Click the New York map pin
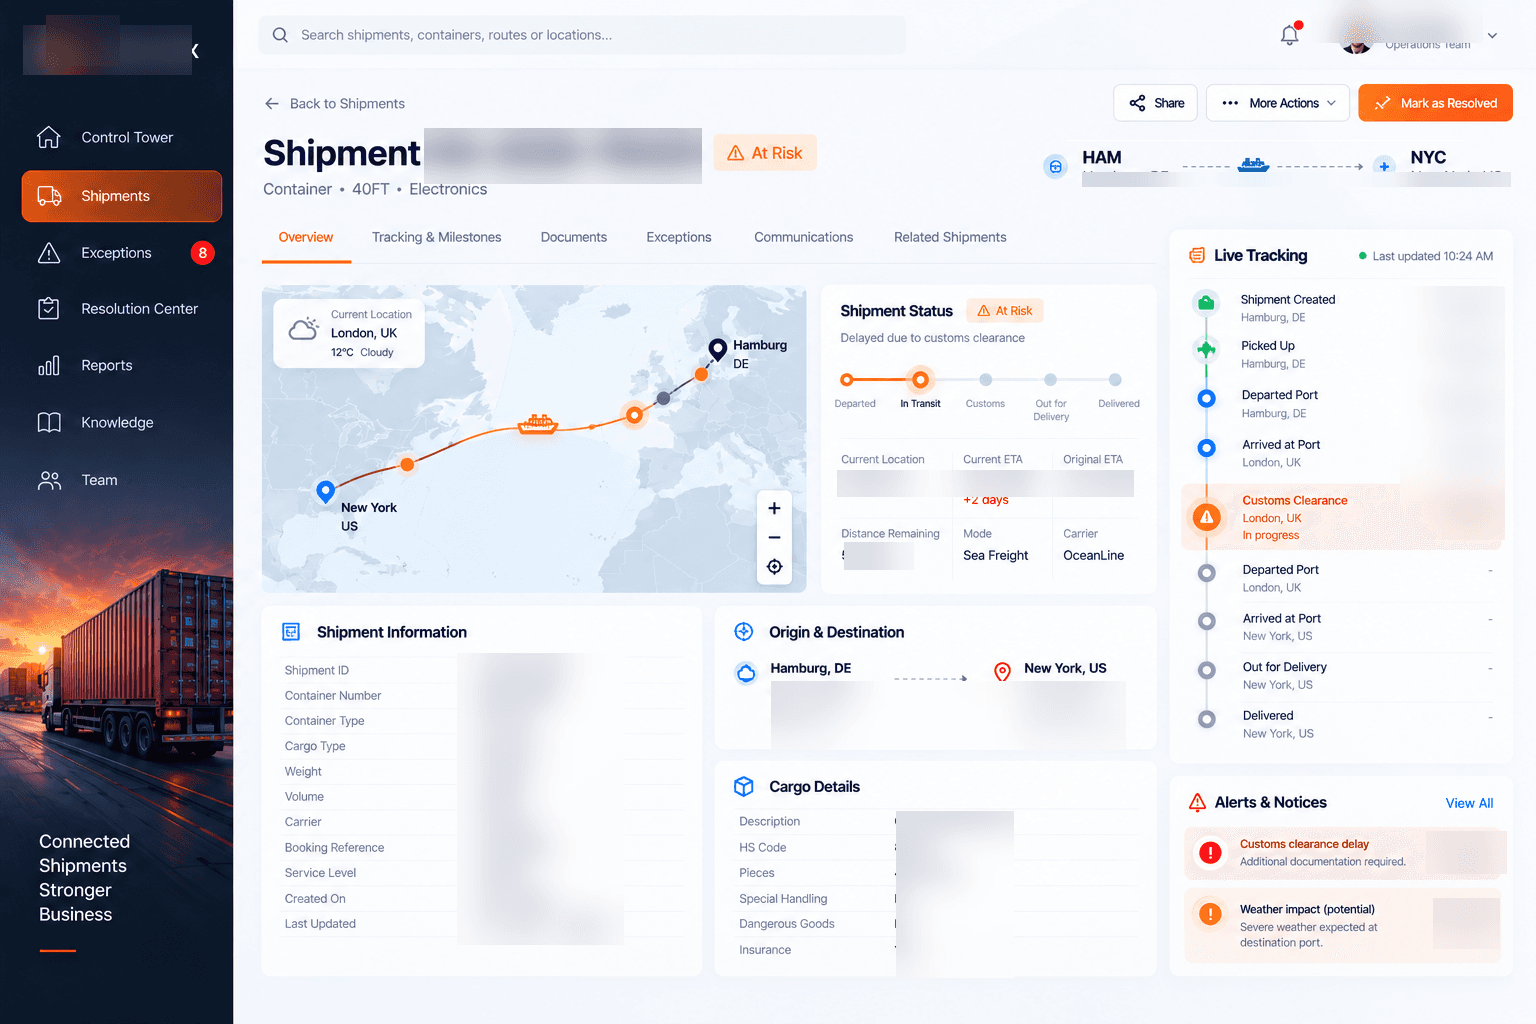This screenshot has height=1024, width=1536. [325, 492]
